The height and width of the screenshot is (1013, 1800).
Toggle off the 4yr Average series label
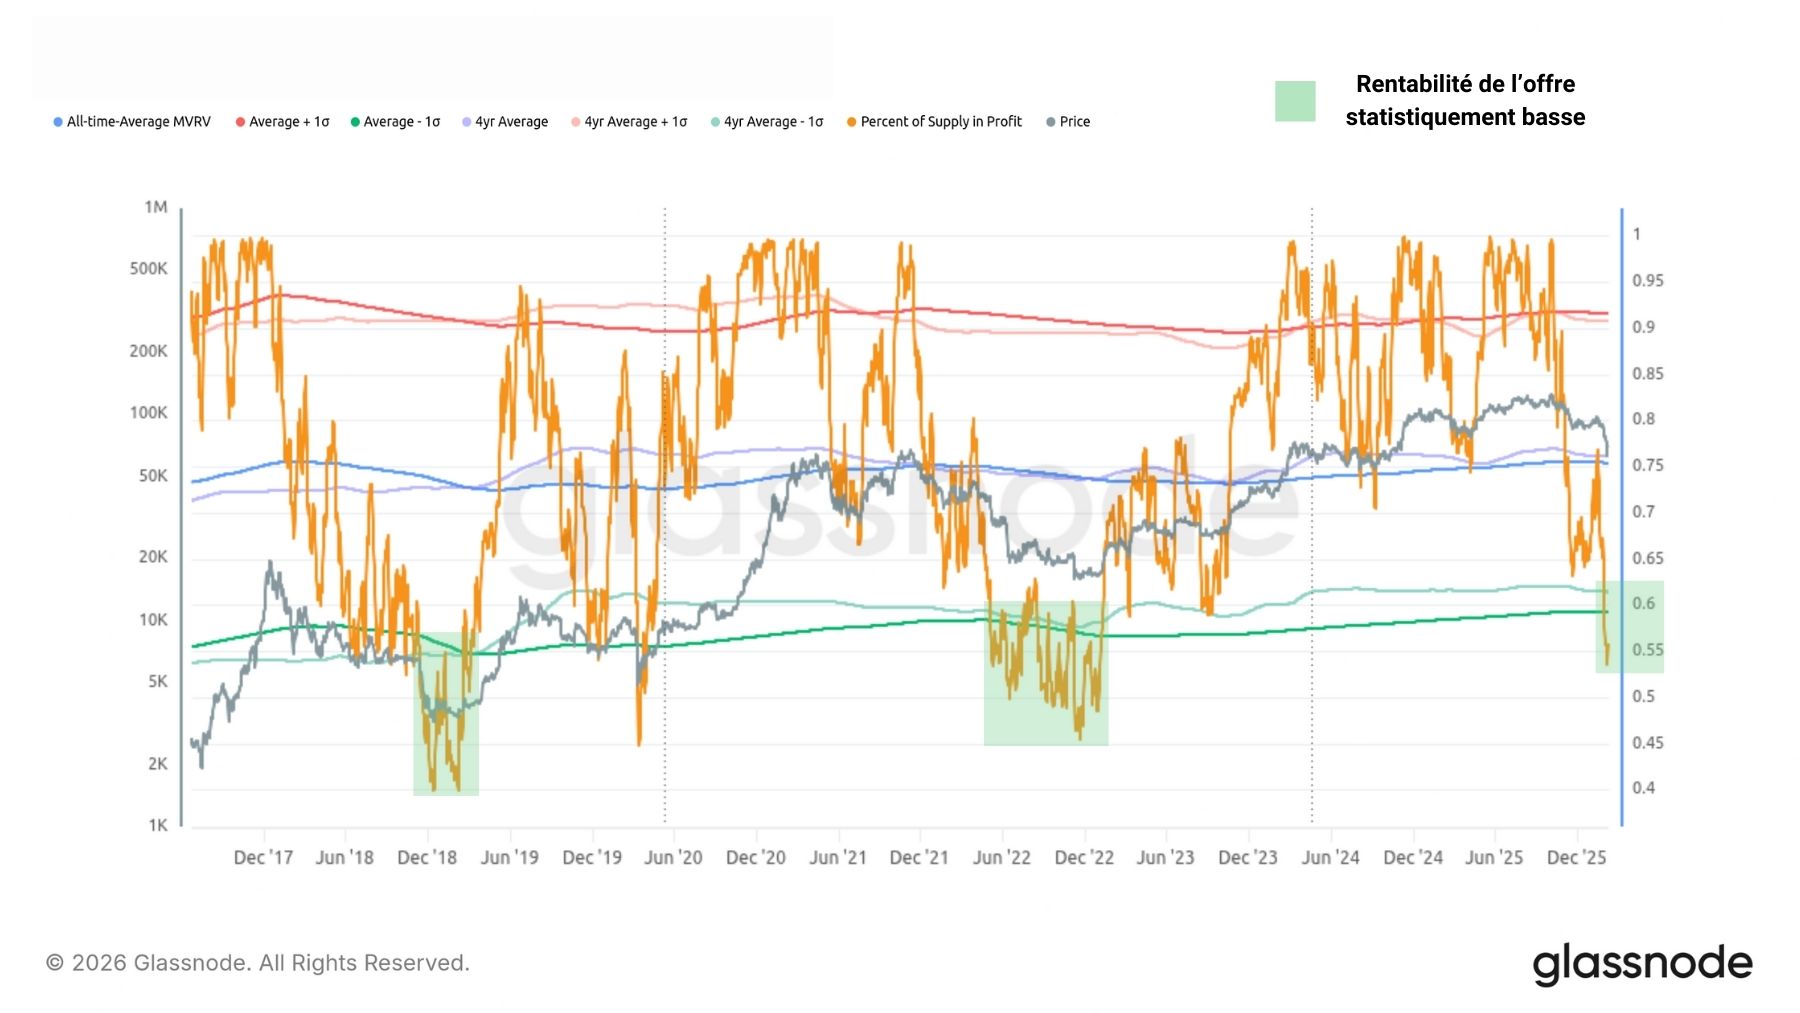511,121
